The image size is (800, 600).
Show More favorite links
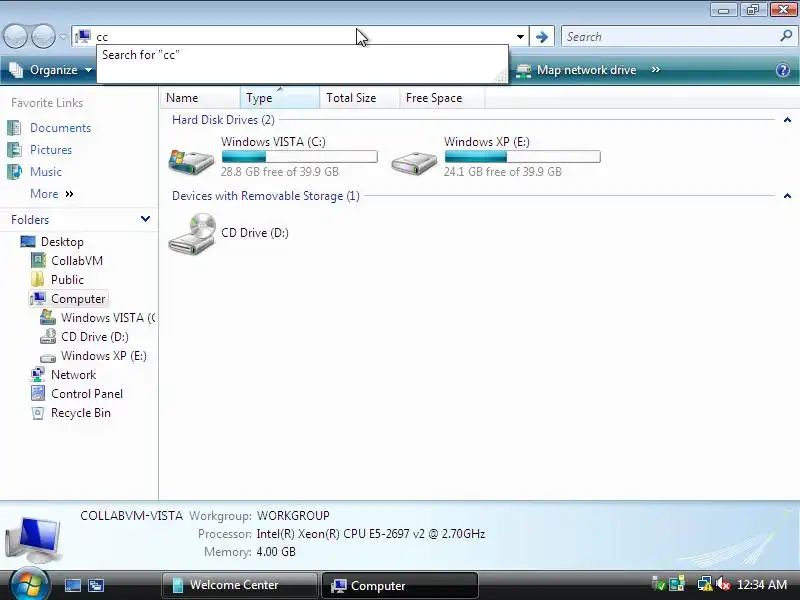click(x=52, y=194)
